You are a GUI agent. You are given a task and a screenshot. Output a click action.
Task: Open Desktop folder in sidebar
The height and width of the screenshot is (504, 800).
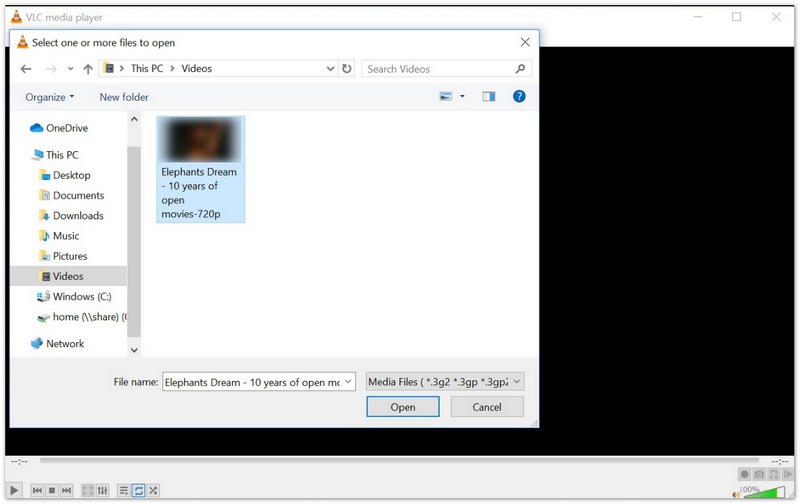[65, 175]
